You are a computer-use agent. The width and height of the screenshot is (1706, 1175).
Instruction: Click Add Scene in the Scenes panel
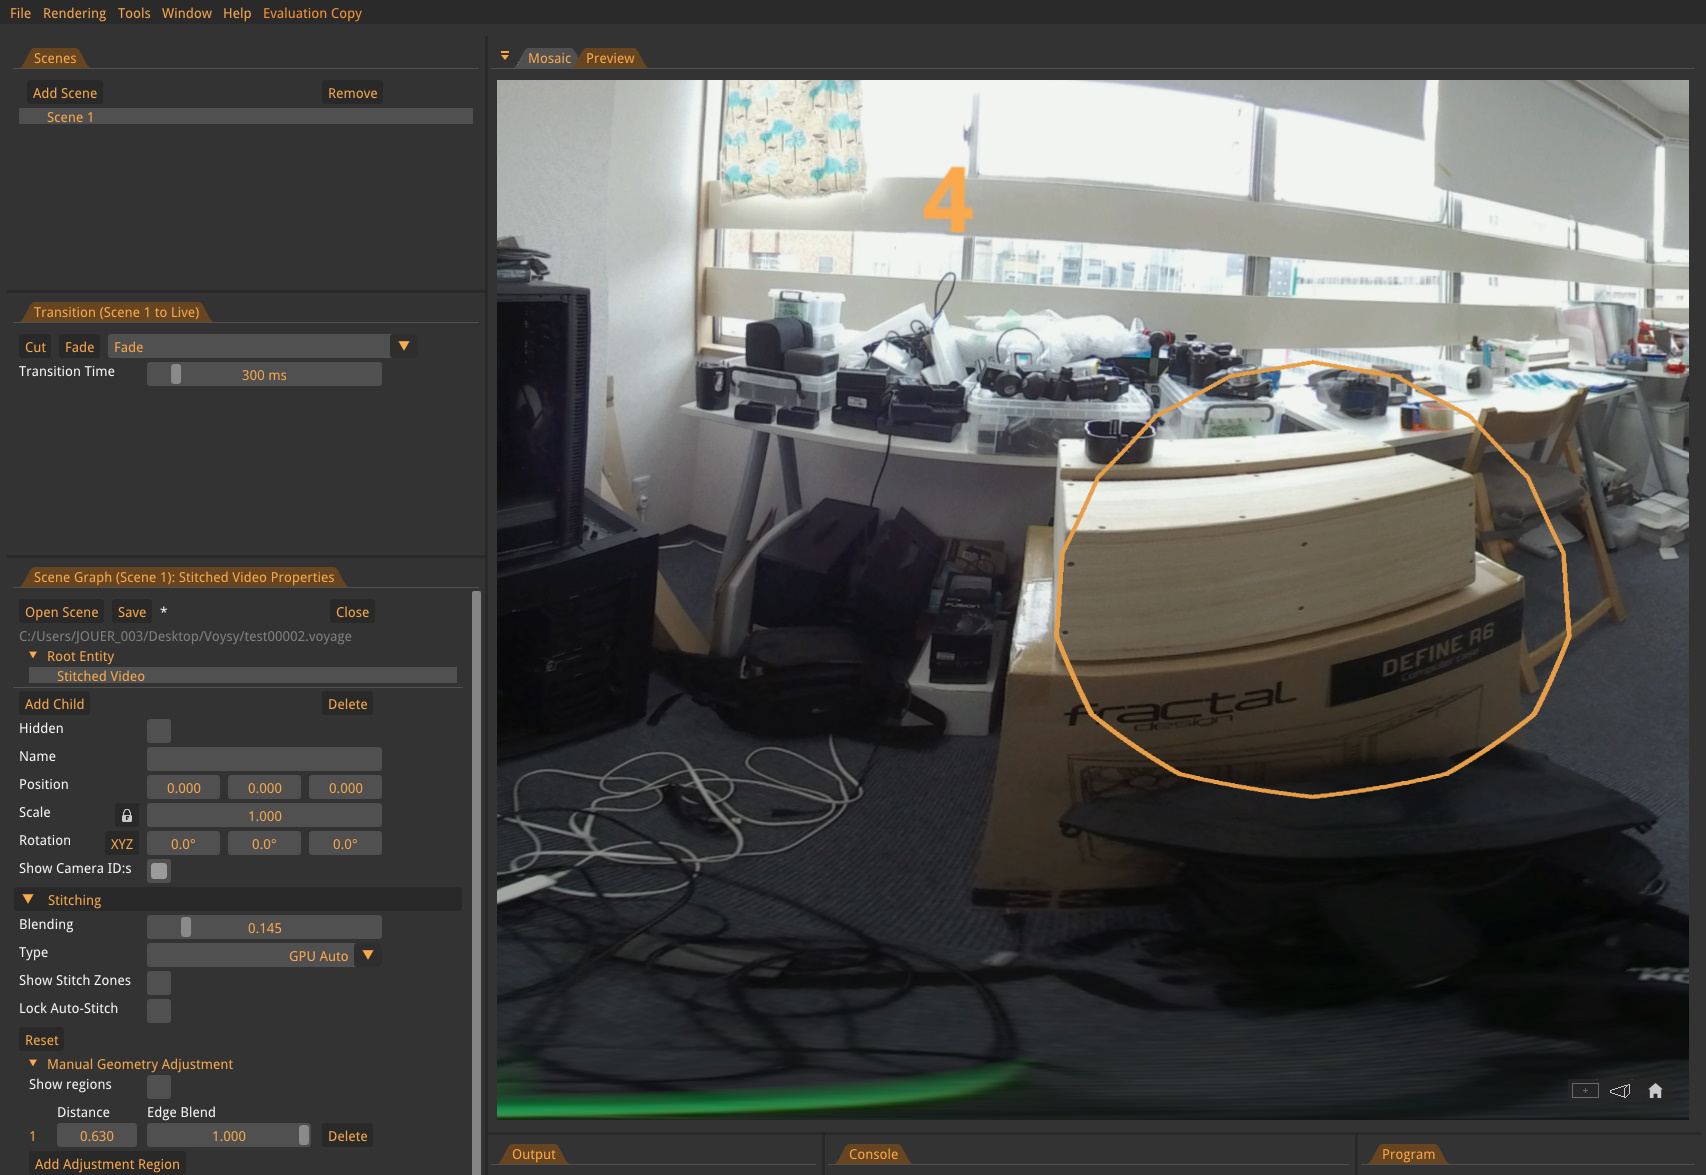(64, 91)
